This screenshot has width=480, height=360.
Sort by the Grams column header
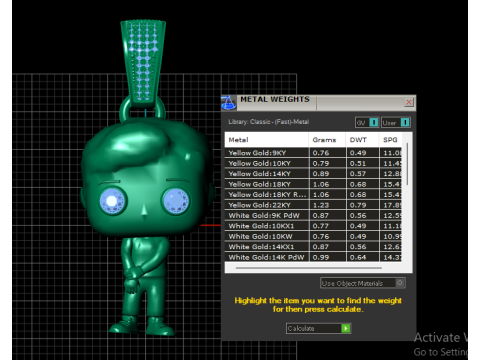pos(327,140)
